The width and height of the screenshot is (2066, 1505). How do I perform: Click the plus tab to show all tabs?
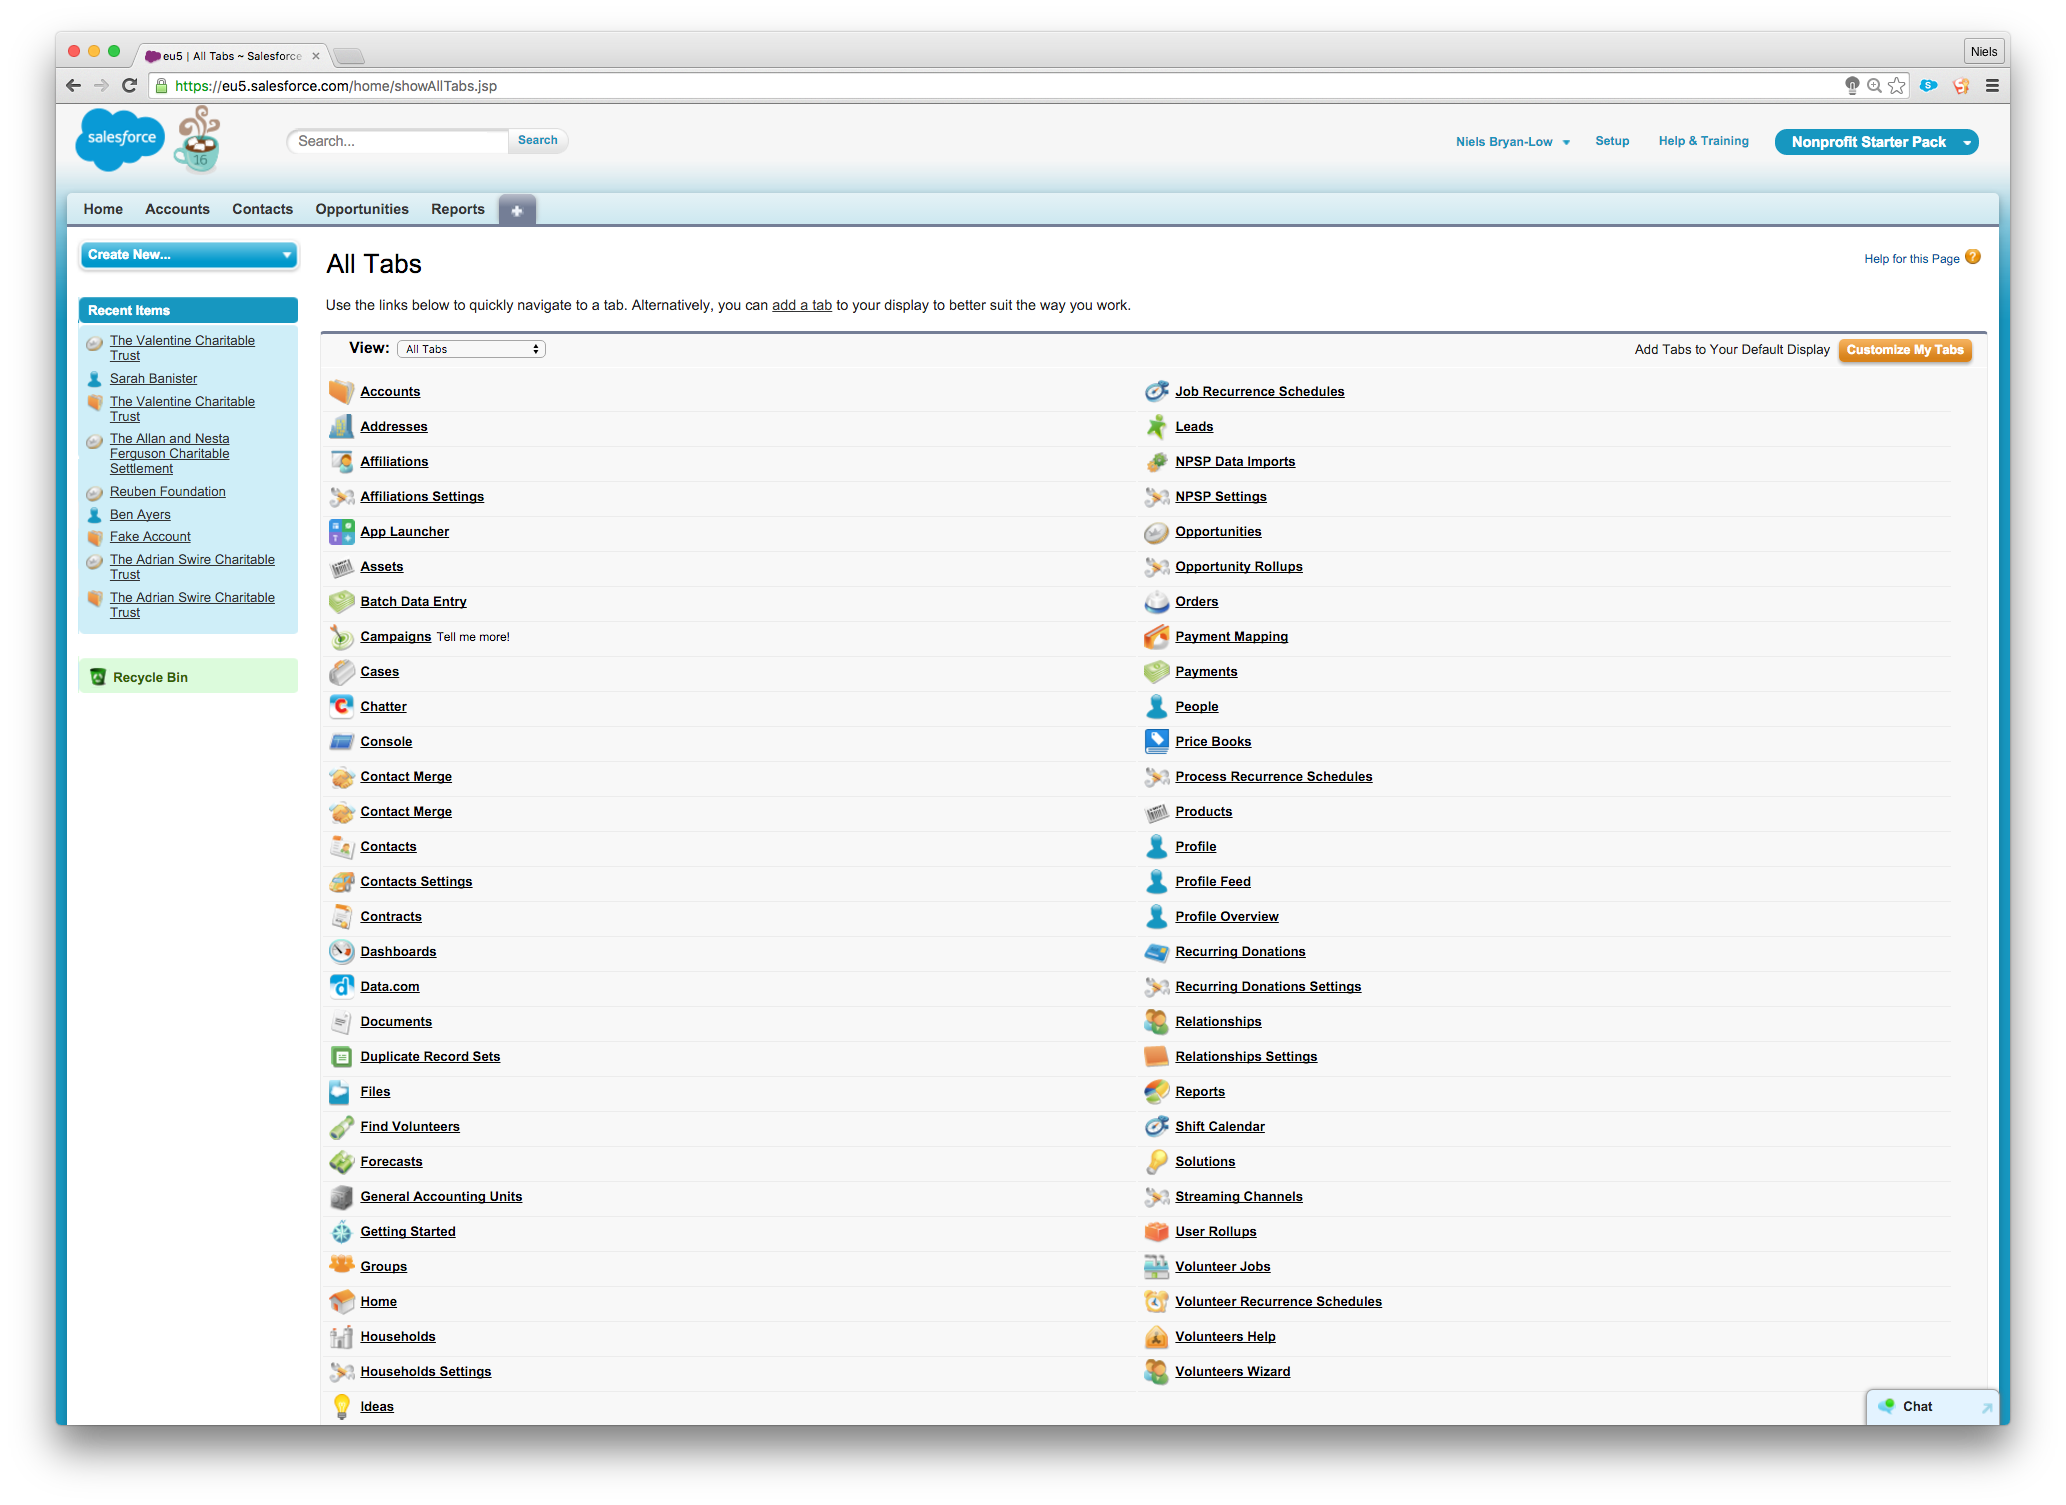point(517,210)
